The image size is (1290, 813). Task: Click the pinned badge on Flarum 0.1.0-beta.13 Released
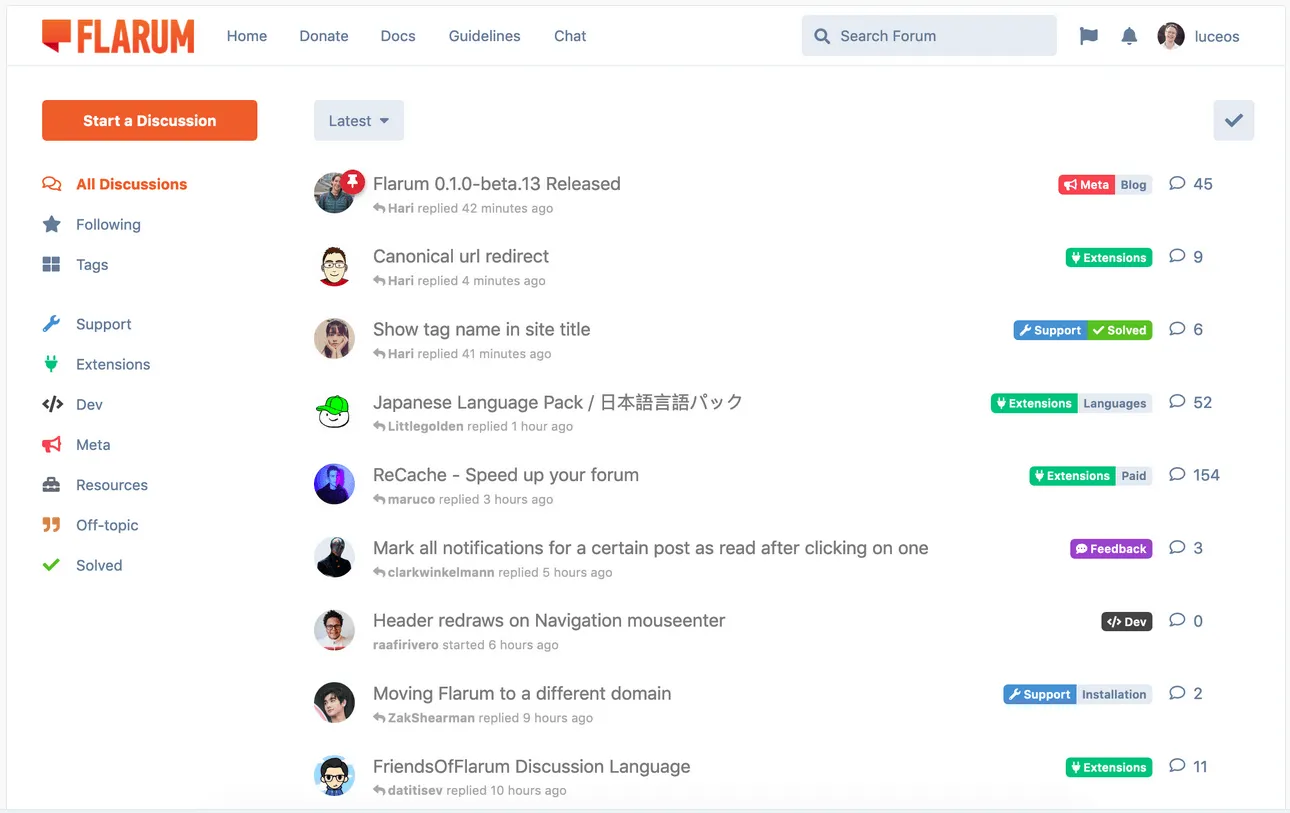pos(351,181)
